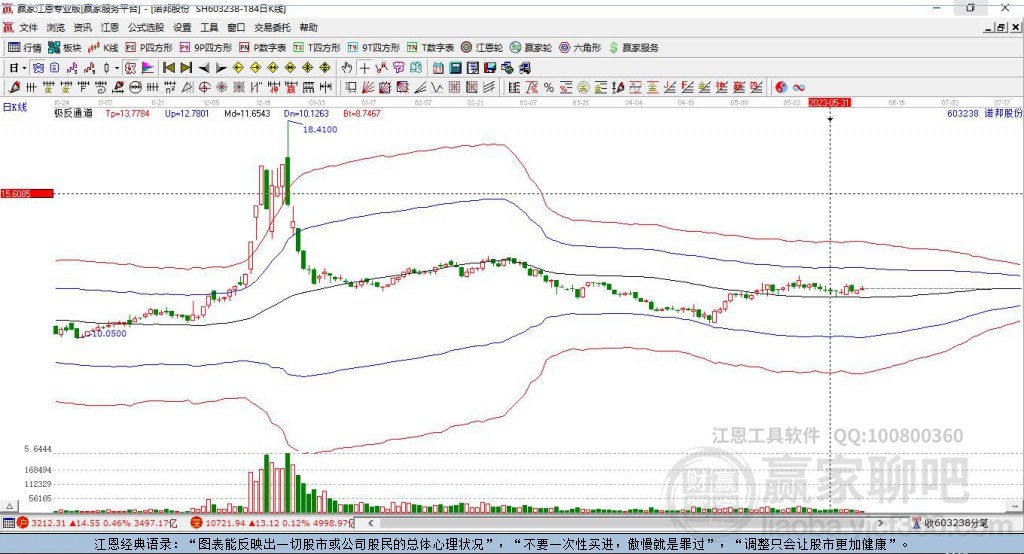Open the 板块 sectors view
Screen dimensions: 1024x554
tap(65, 48)
